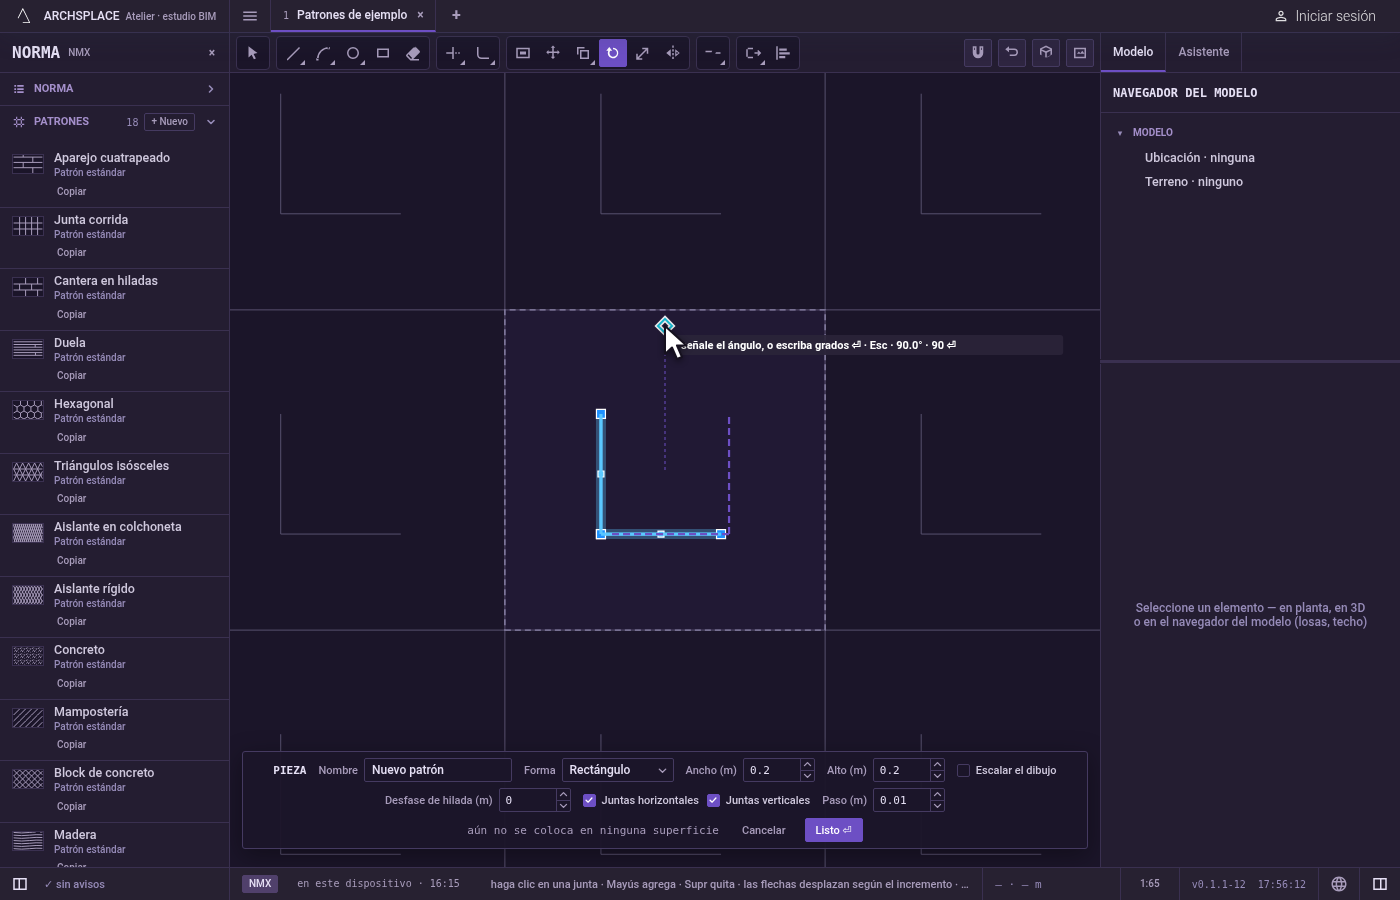This screenshot has width=1400, height=900.
Task: Select Ubicación · ninguna tree row
Action: [x=1199, y=158]
